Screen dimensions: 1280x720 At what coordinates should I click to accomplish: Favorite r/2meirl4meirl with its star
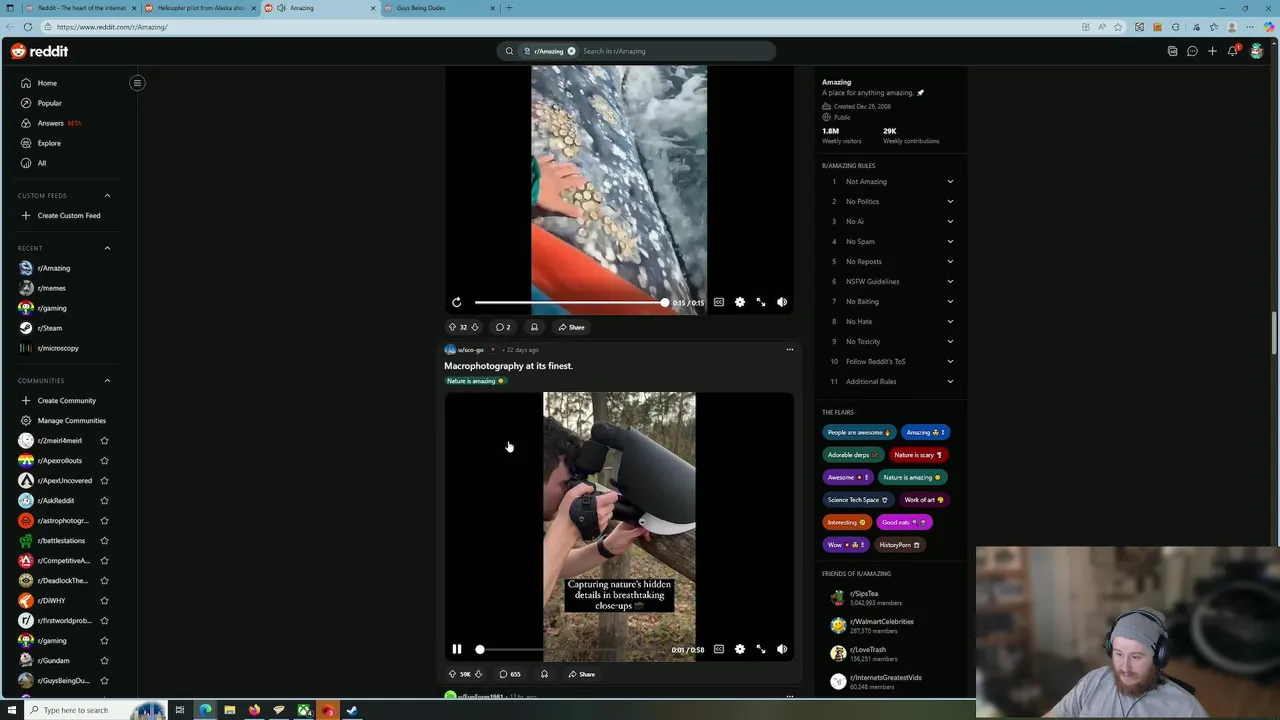104,440
